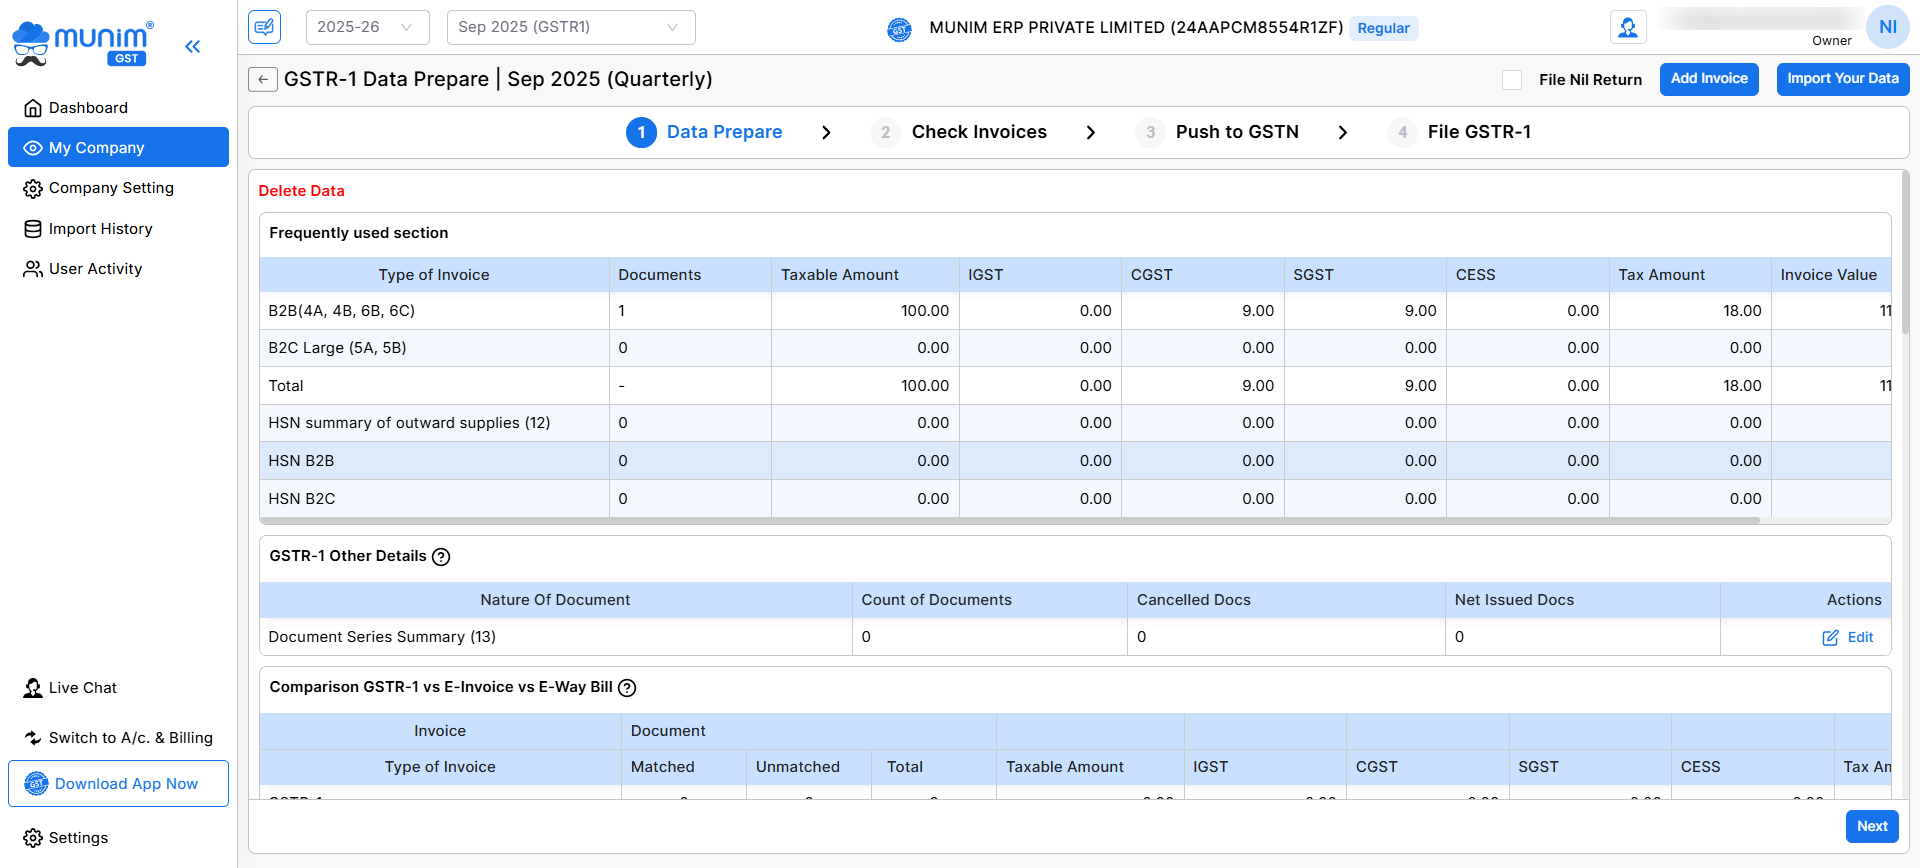Open Live Chat from the sidebar
Image resolution: width=1920 pixels, height=868 pixels.
pos(83,688)
